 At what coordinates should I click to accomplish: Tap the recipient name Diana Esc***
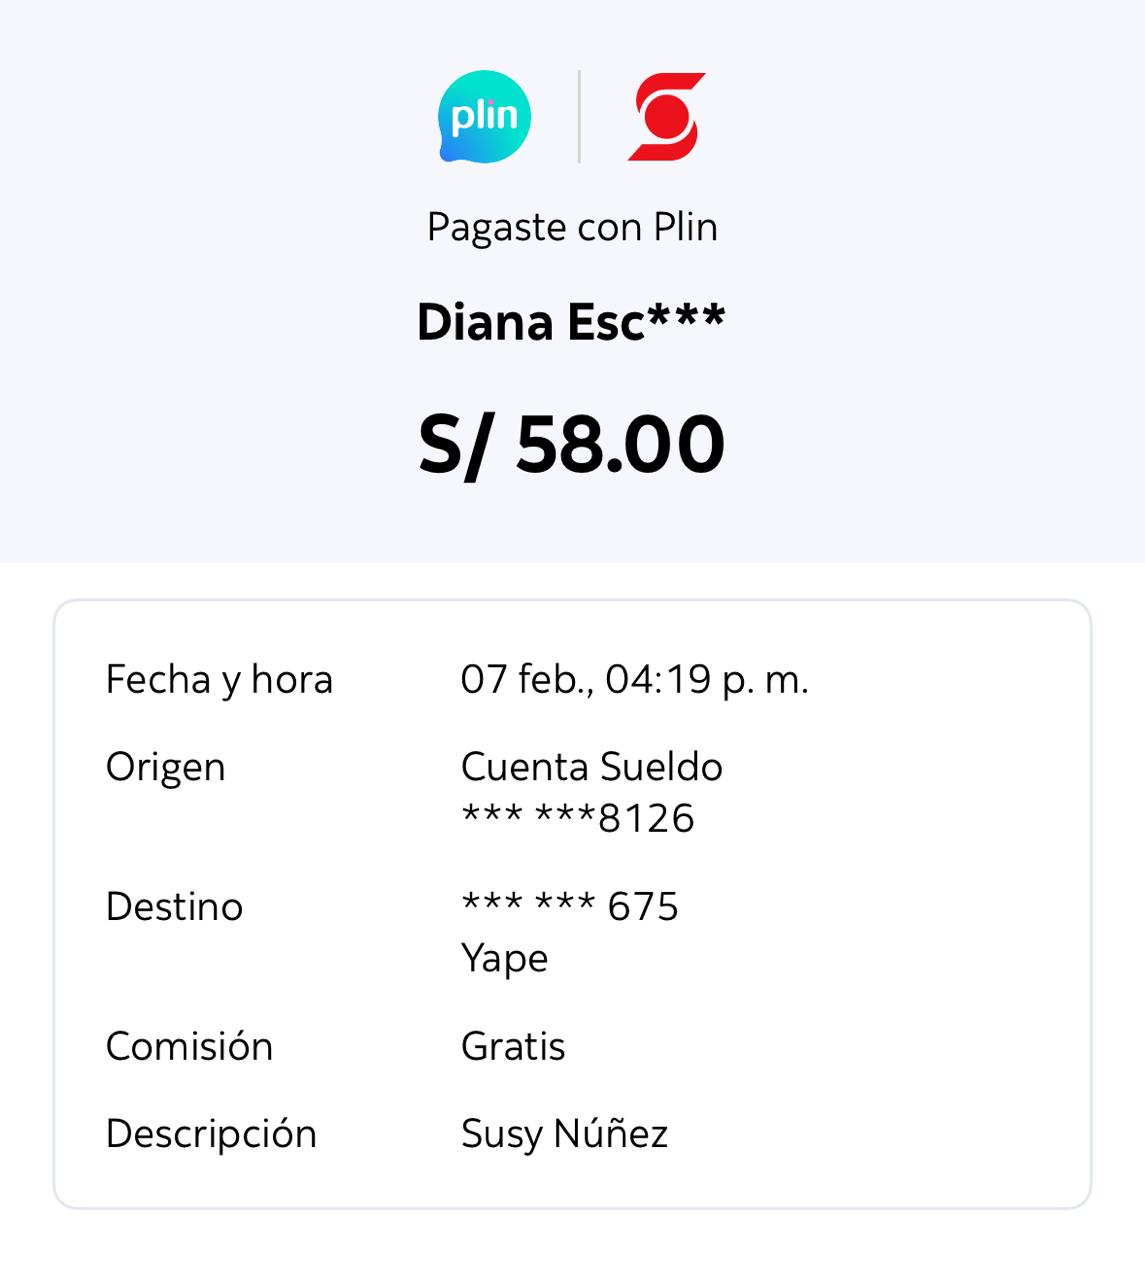click(x=571, y=322)
